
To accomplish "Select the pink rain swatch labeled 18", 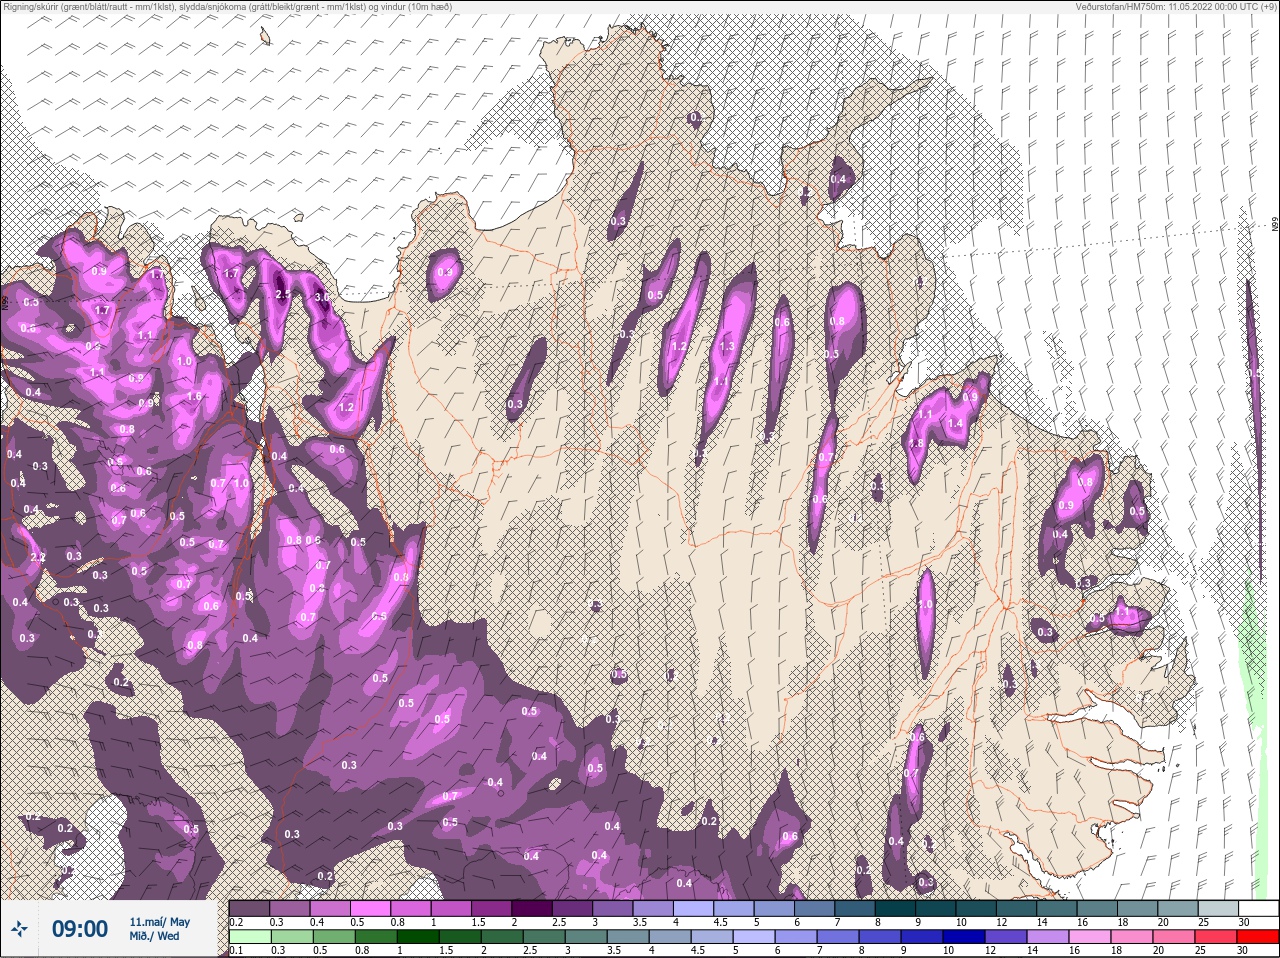I will click(1132, 938).
